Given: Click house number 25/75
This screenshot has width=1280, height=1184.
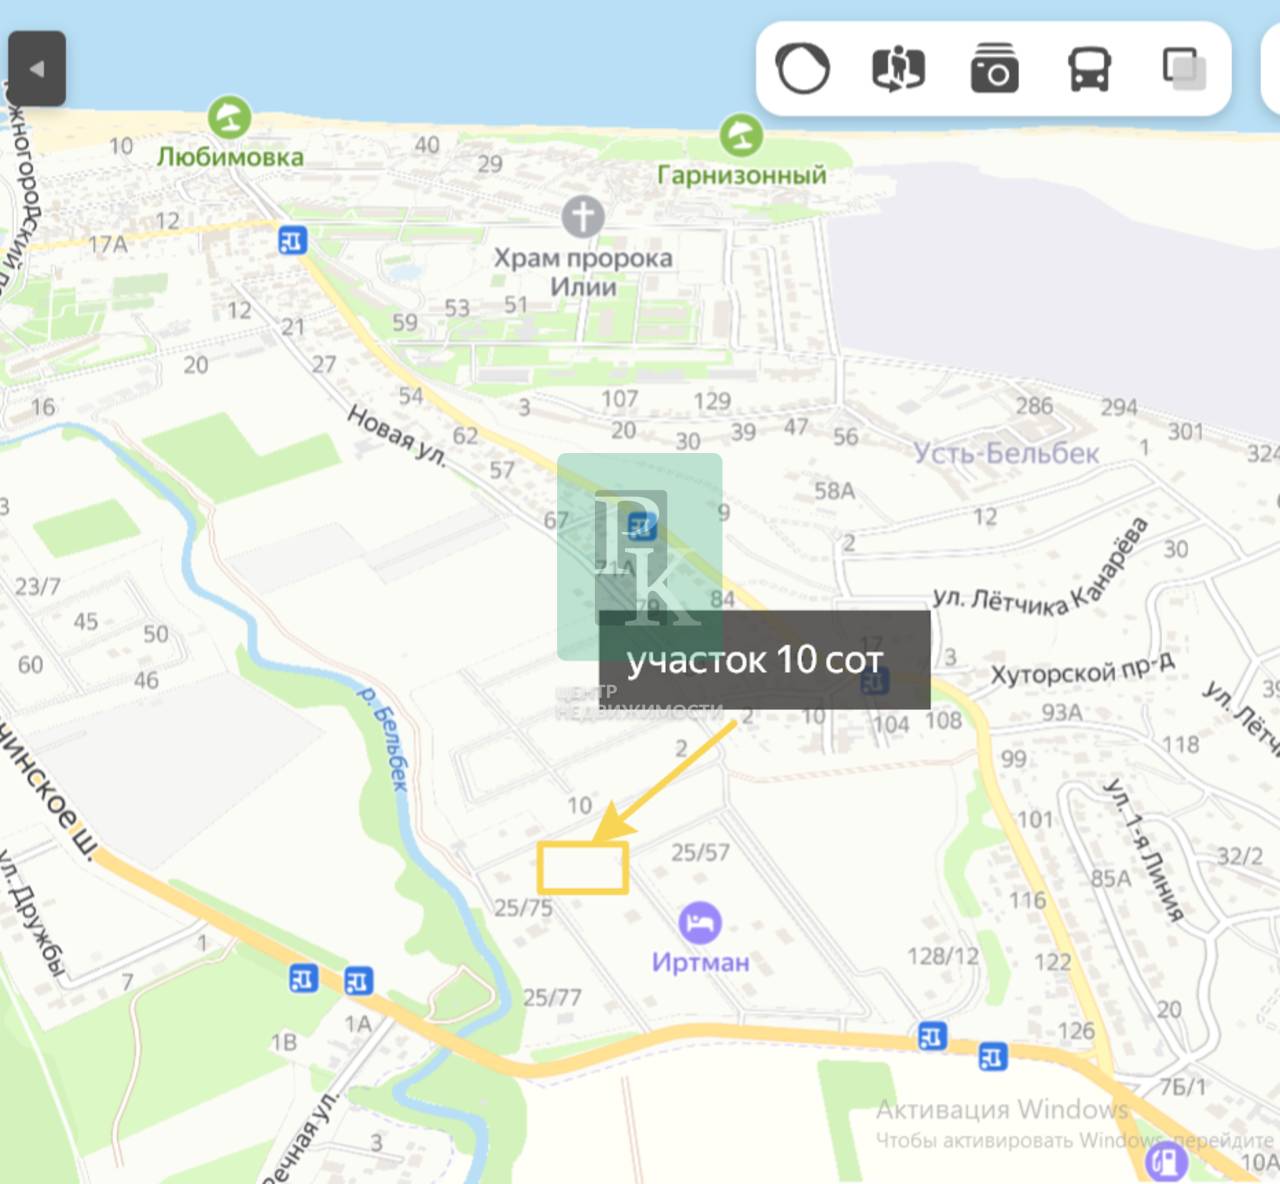Looking at the screenshot, I should [x=523, y=908].
